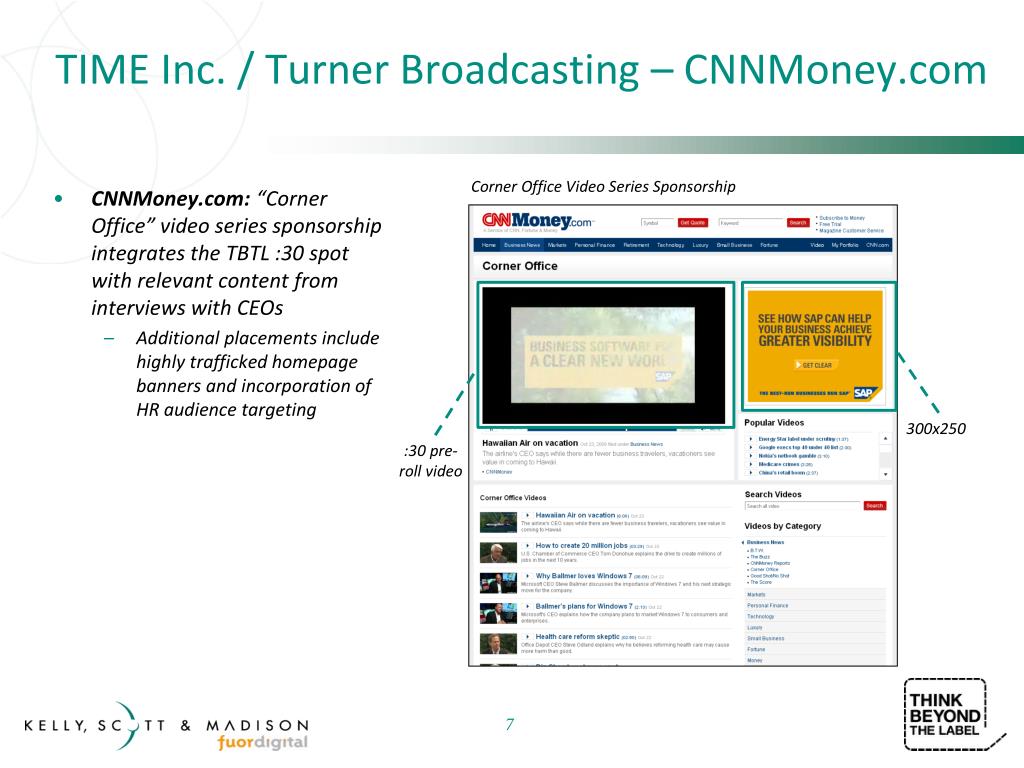Viewport: 1024px width, 768px height.
Task: Open Hawaiian Air on vacation thumbnail
Action: point(498,522)
